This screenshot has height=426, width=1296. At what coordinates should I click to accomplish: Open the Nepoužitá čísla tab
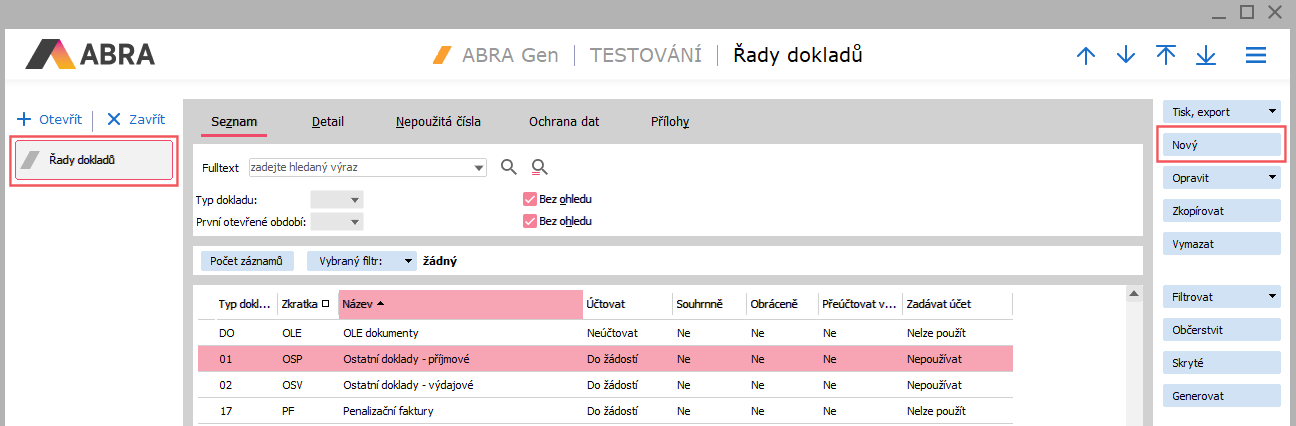coord(438,122)
